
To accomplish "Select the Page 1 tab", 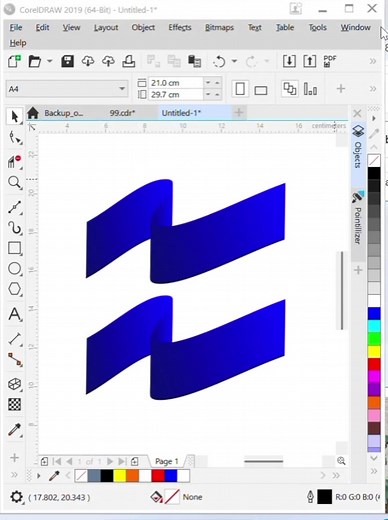I will 167,461.
